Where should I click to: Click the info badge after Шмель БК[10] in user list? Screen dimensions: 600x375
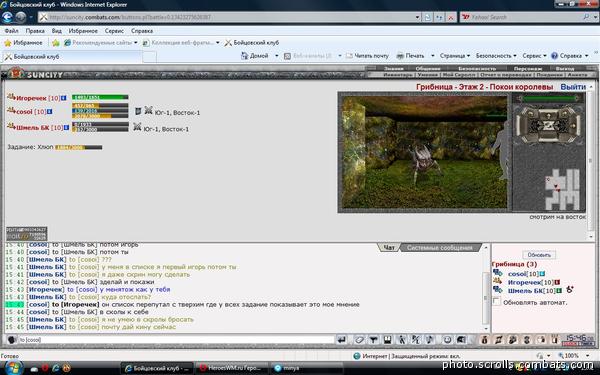coord(559,291)
